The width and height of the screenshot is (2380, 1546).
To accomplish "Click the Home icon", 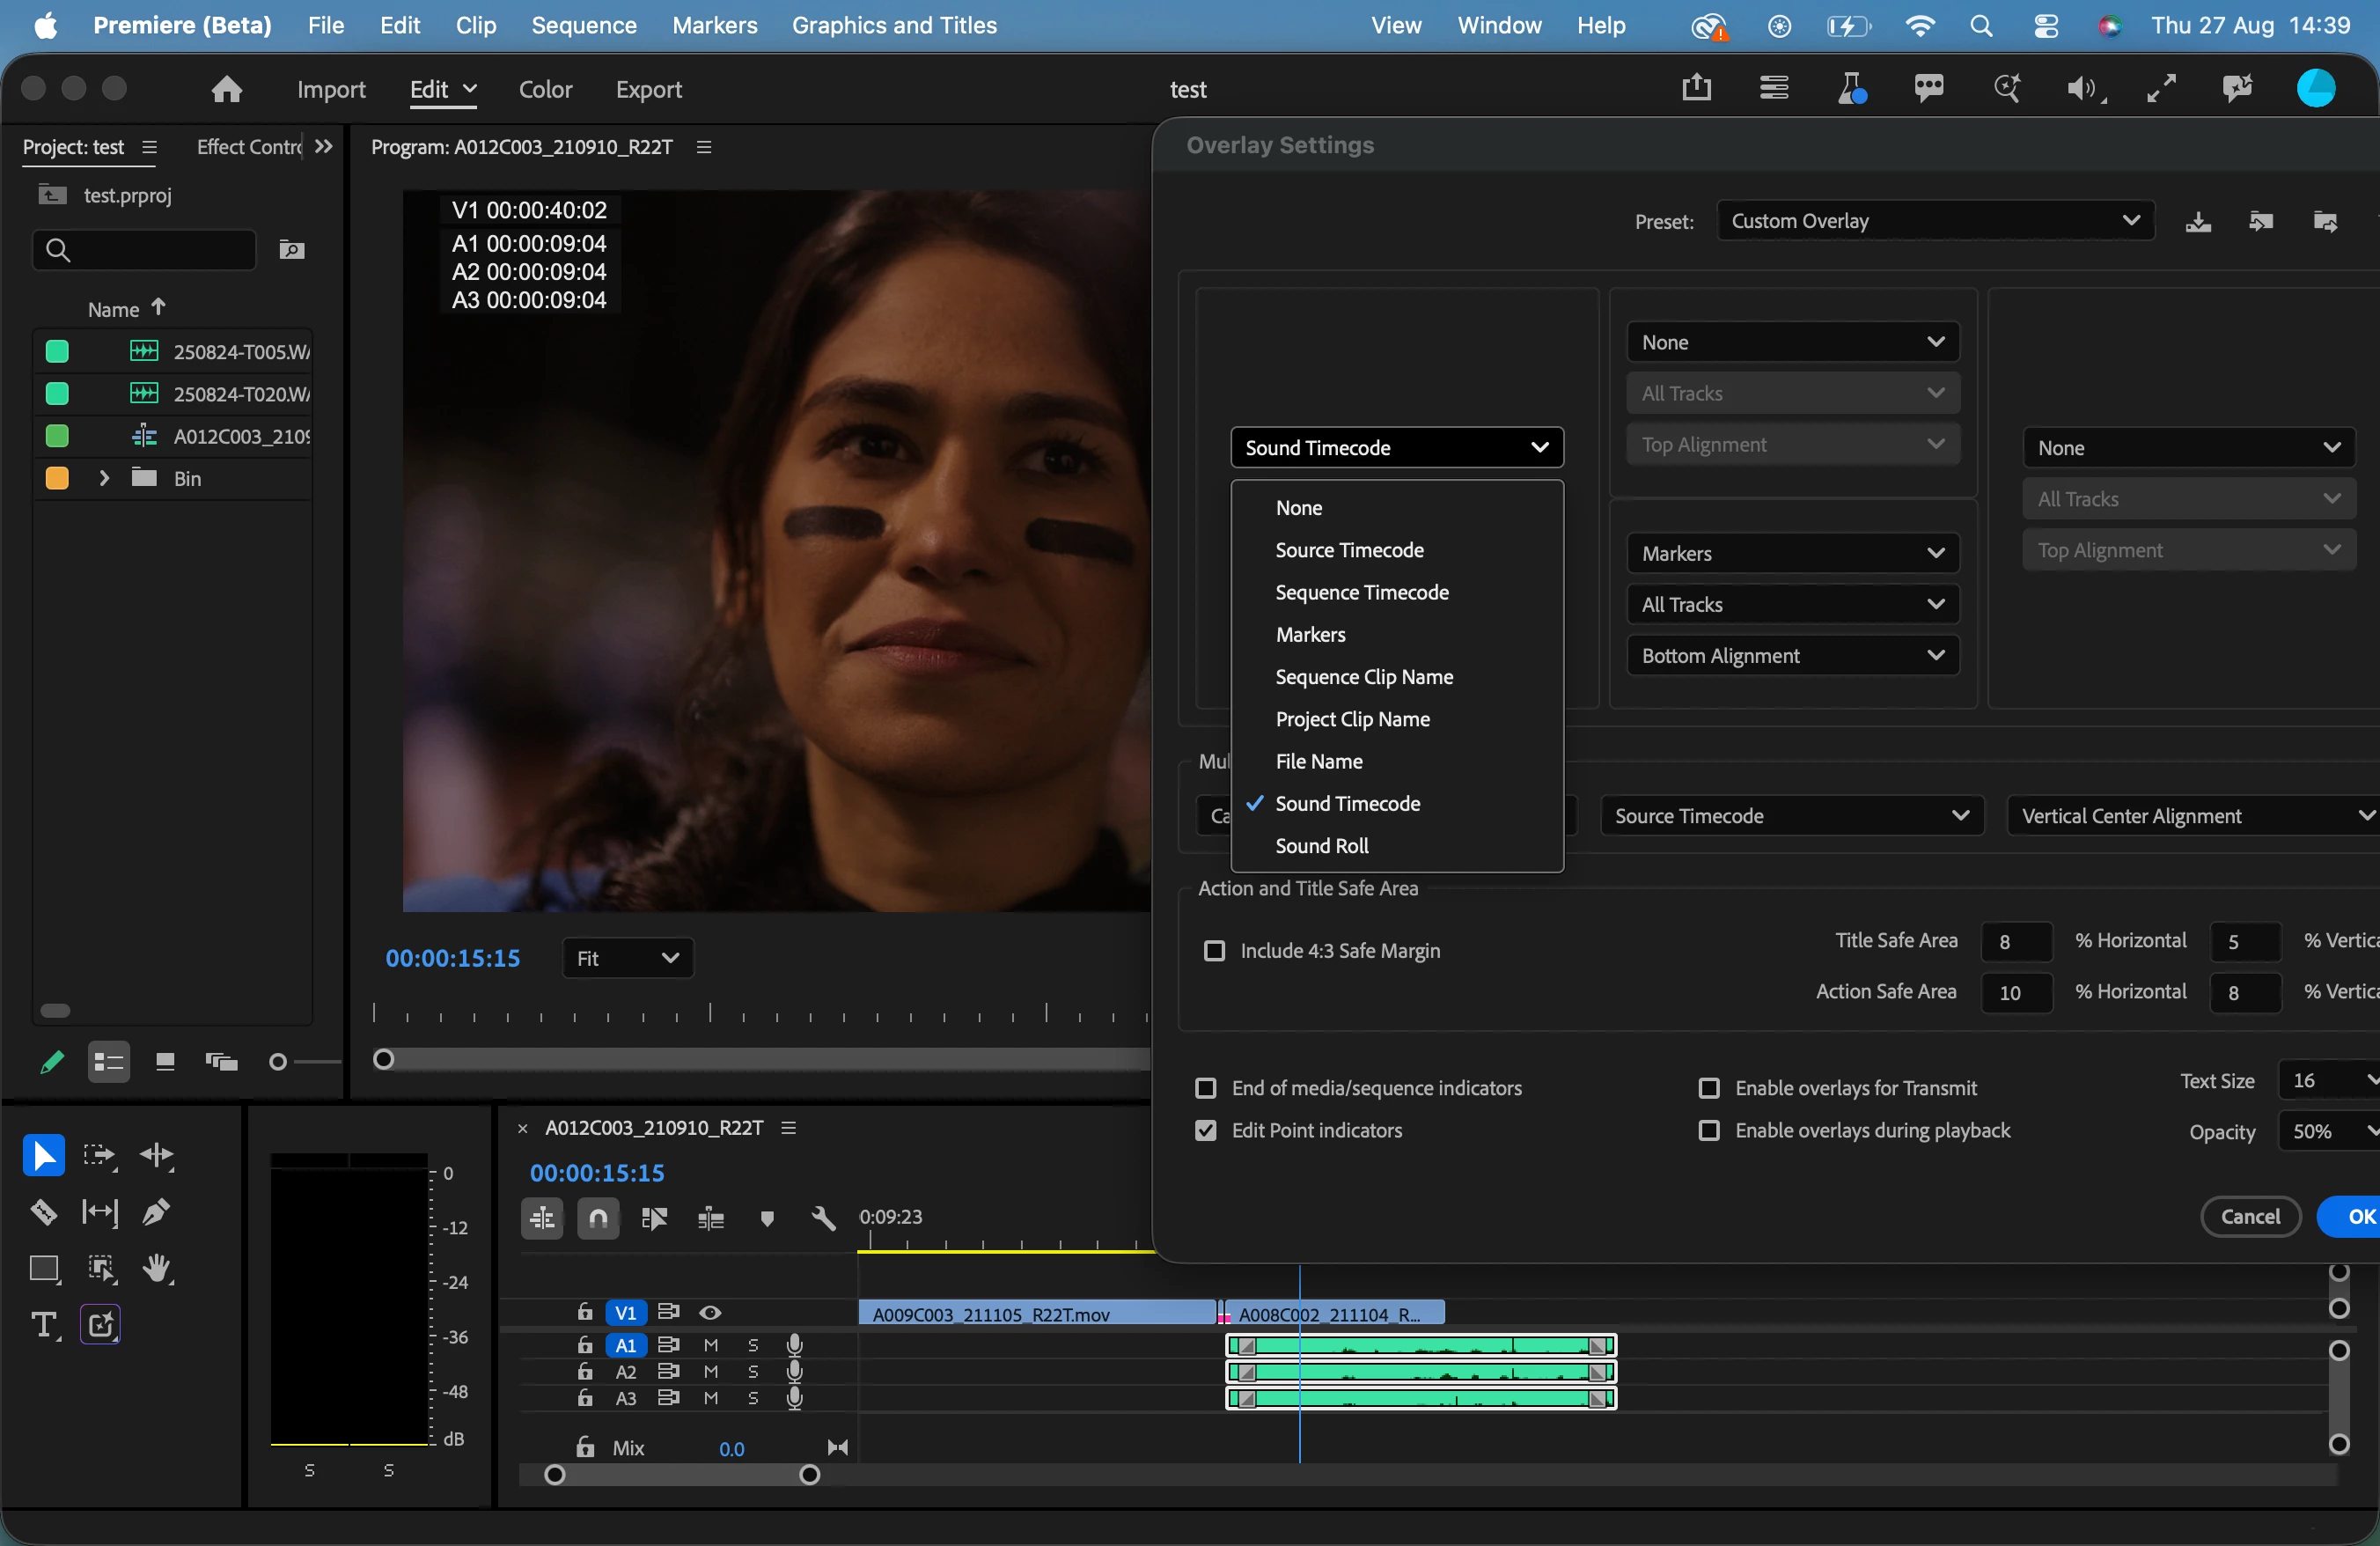I will click(x=227, y=89).
